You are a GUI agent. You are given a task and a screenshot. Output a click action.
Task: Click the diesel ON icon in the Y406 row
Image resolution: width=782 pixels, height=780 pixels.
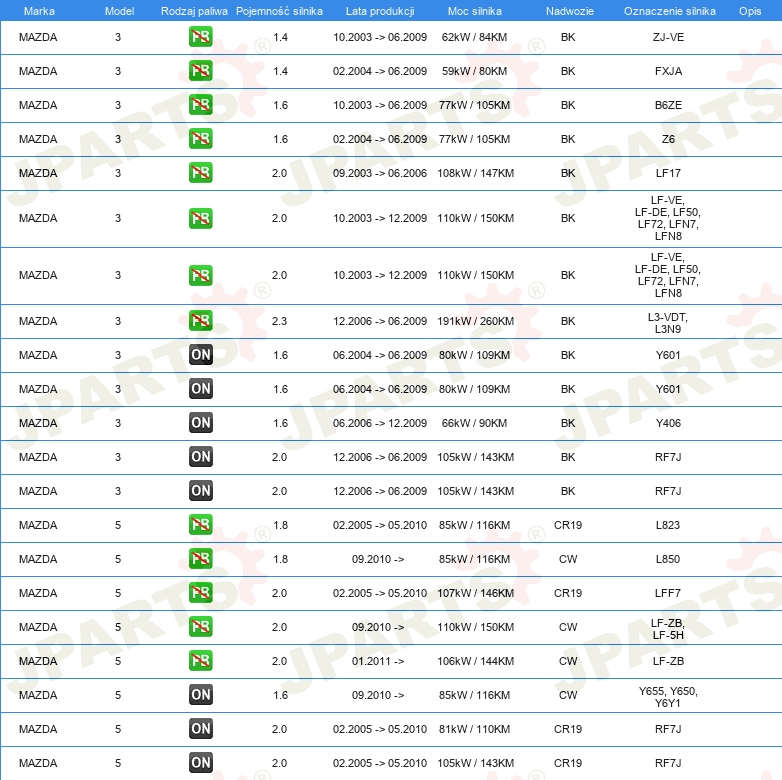pyautogui.click(x=200, y=423)
